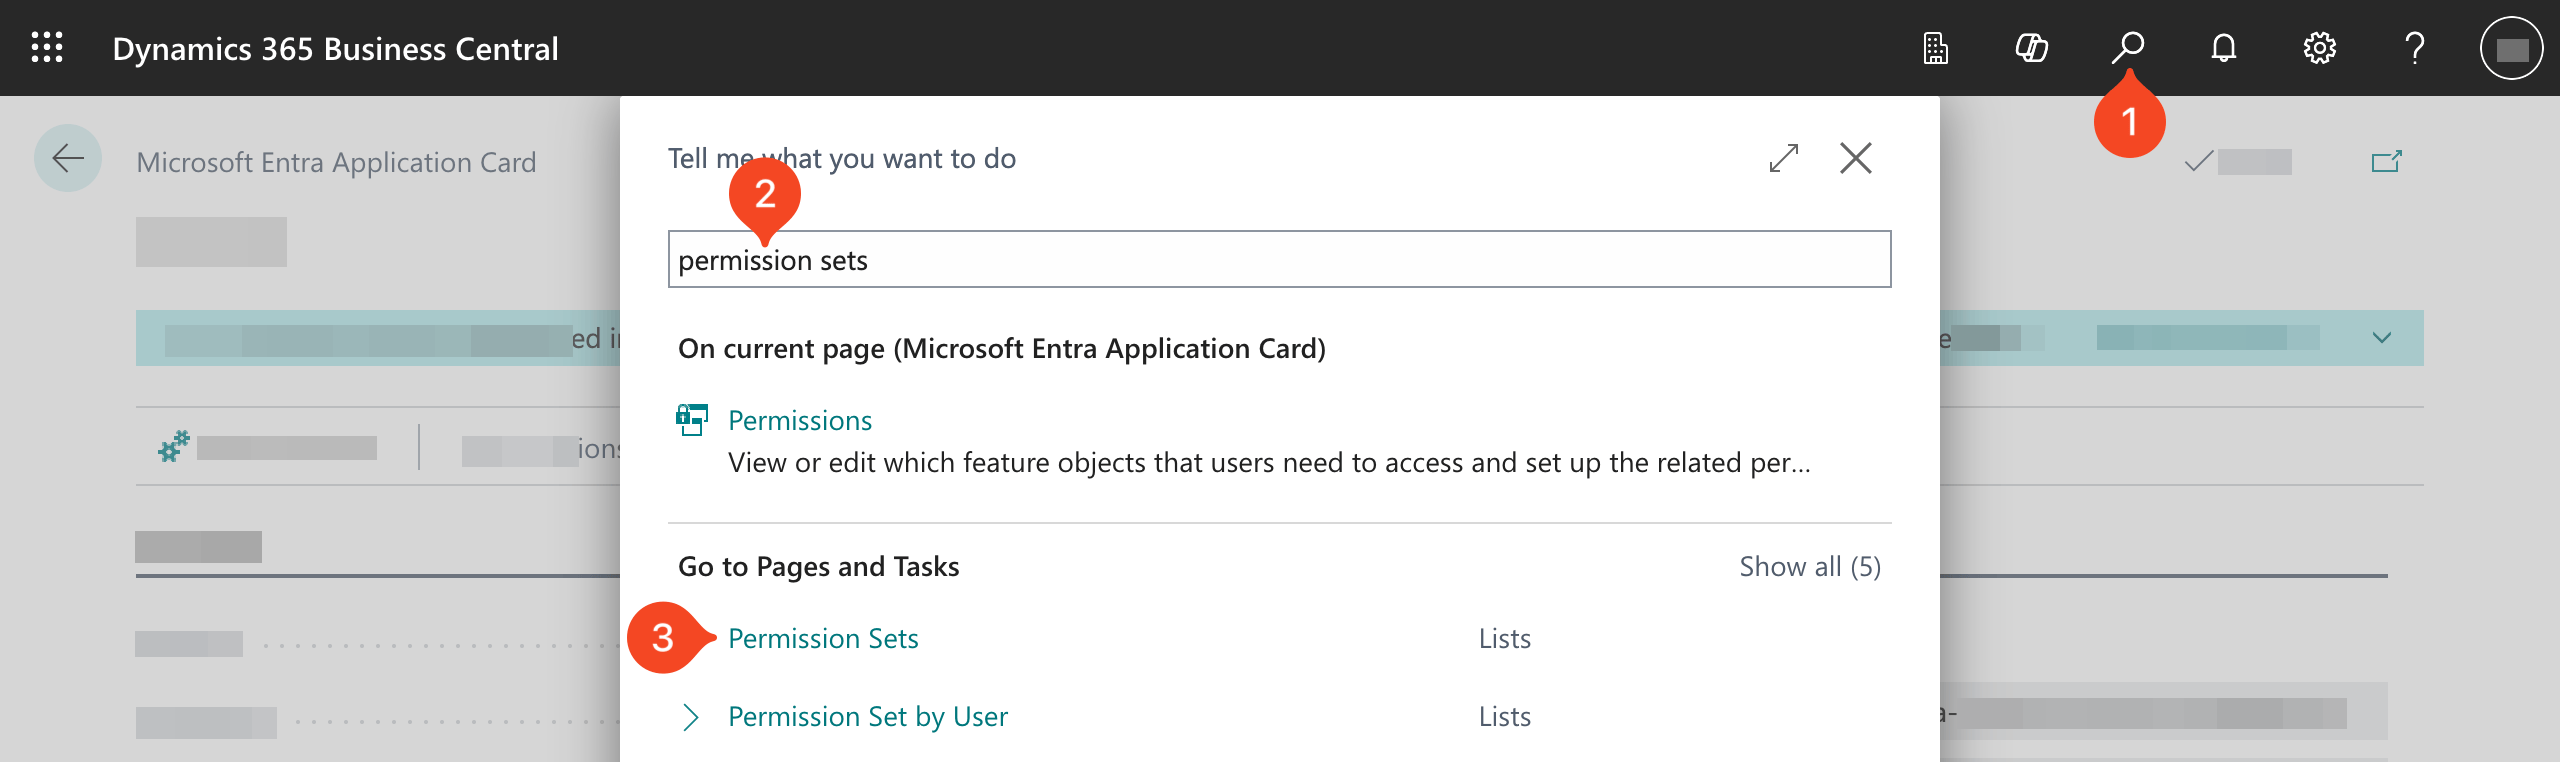
Task: Click the gears action icon on card
Action: (x=174, y=446)
